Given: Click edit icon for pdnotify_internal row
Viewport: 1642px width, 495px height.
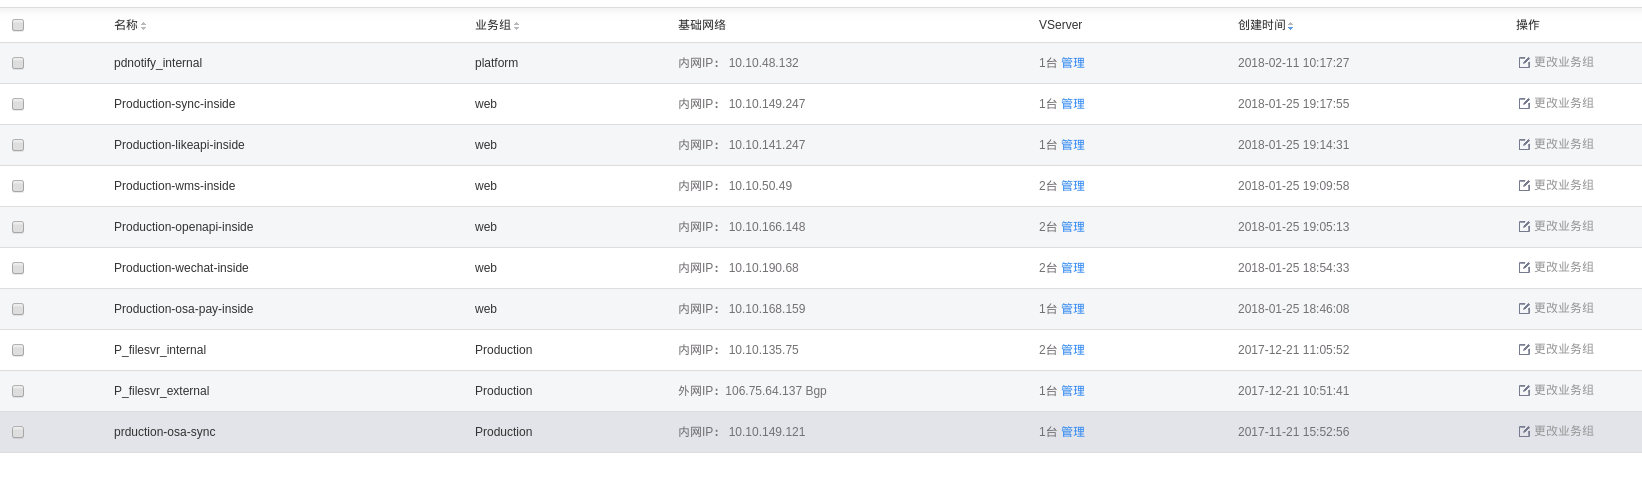Looking at the screenshot, I should tap(1524, 63).
